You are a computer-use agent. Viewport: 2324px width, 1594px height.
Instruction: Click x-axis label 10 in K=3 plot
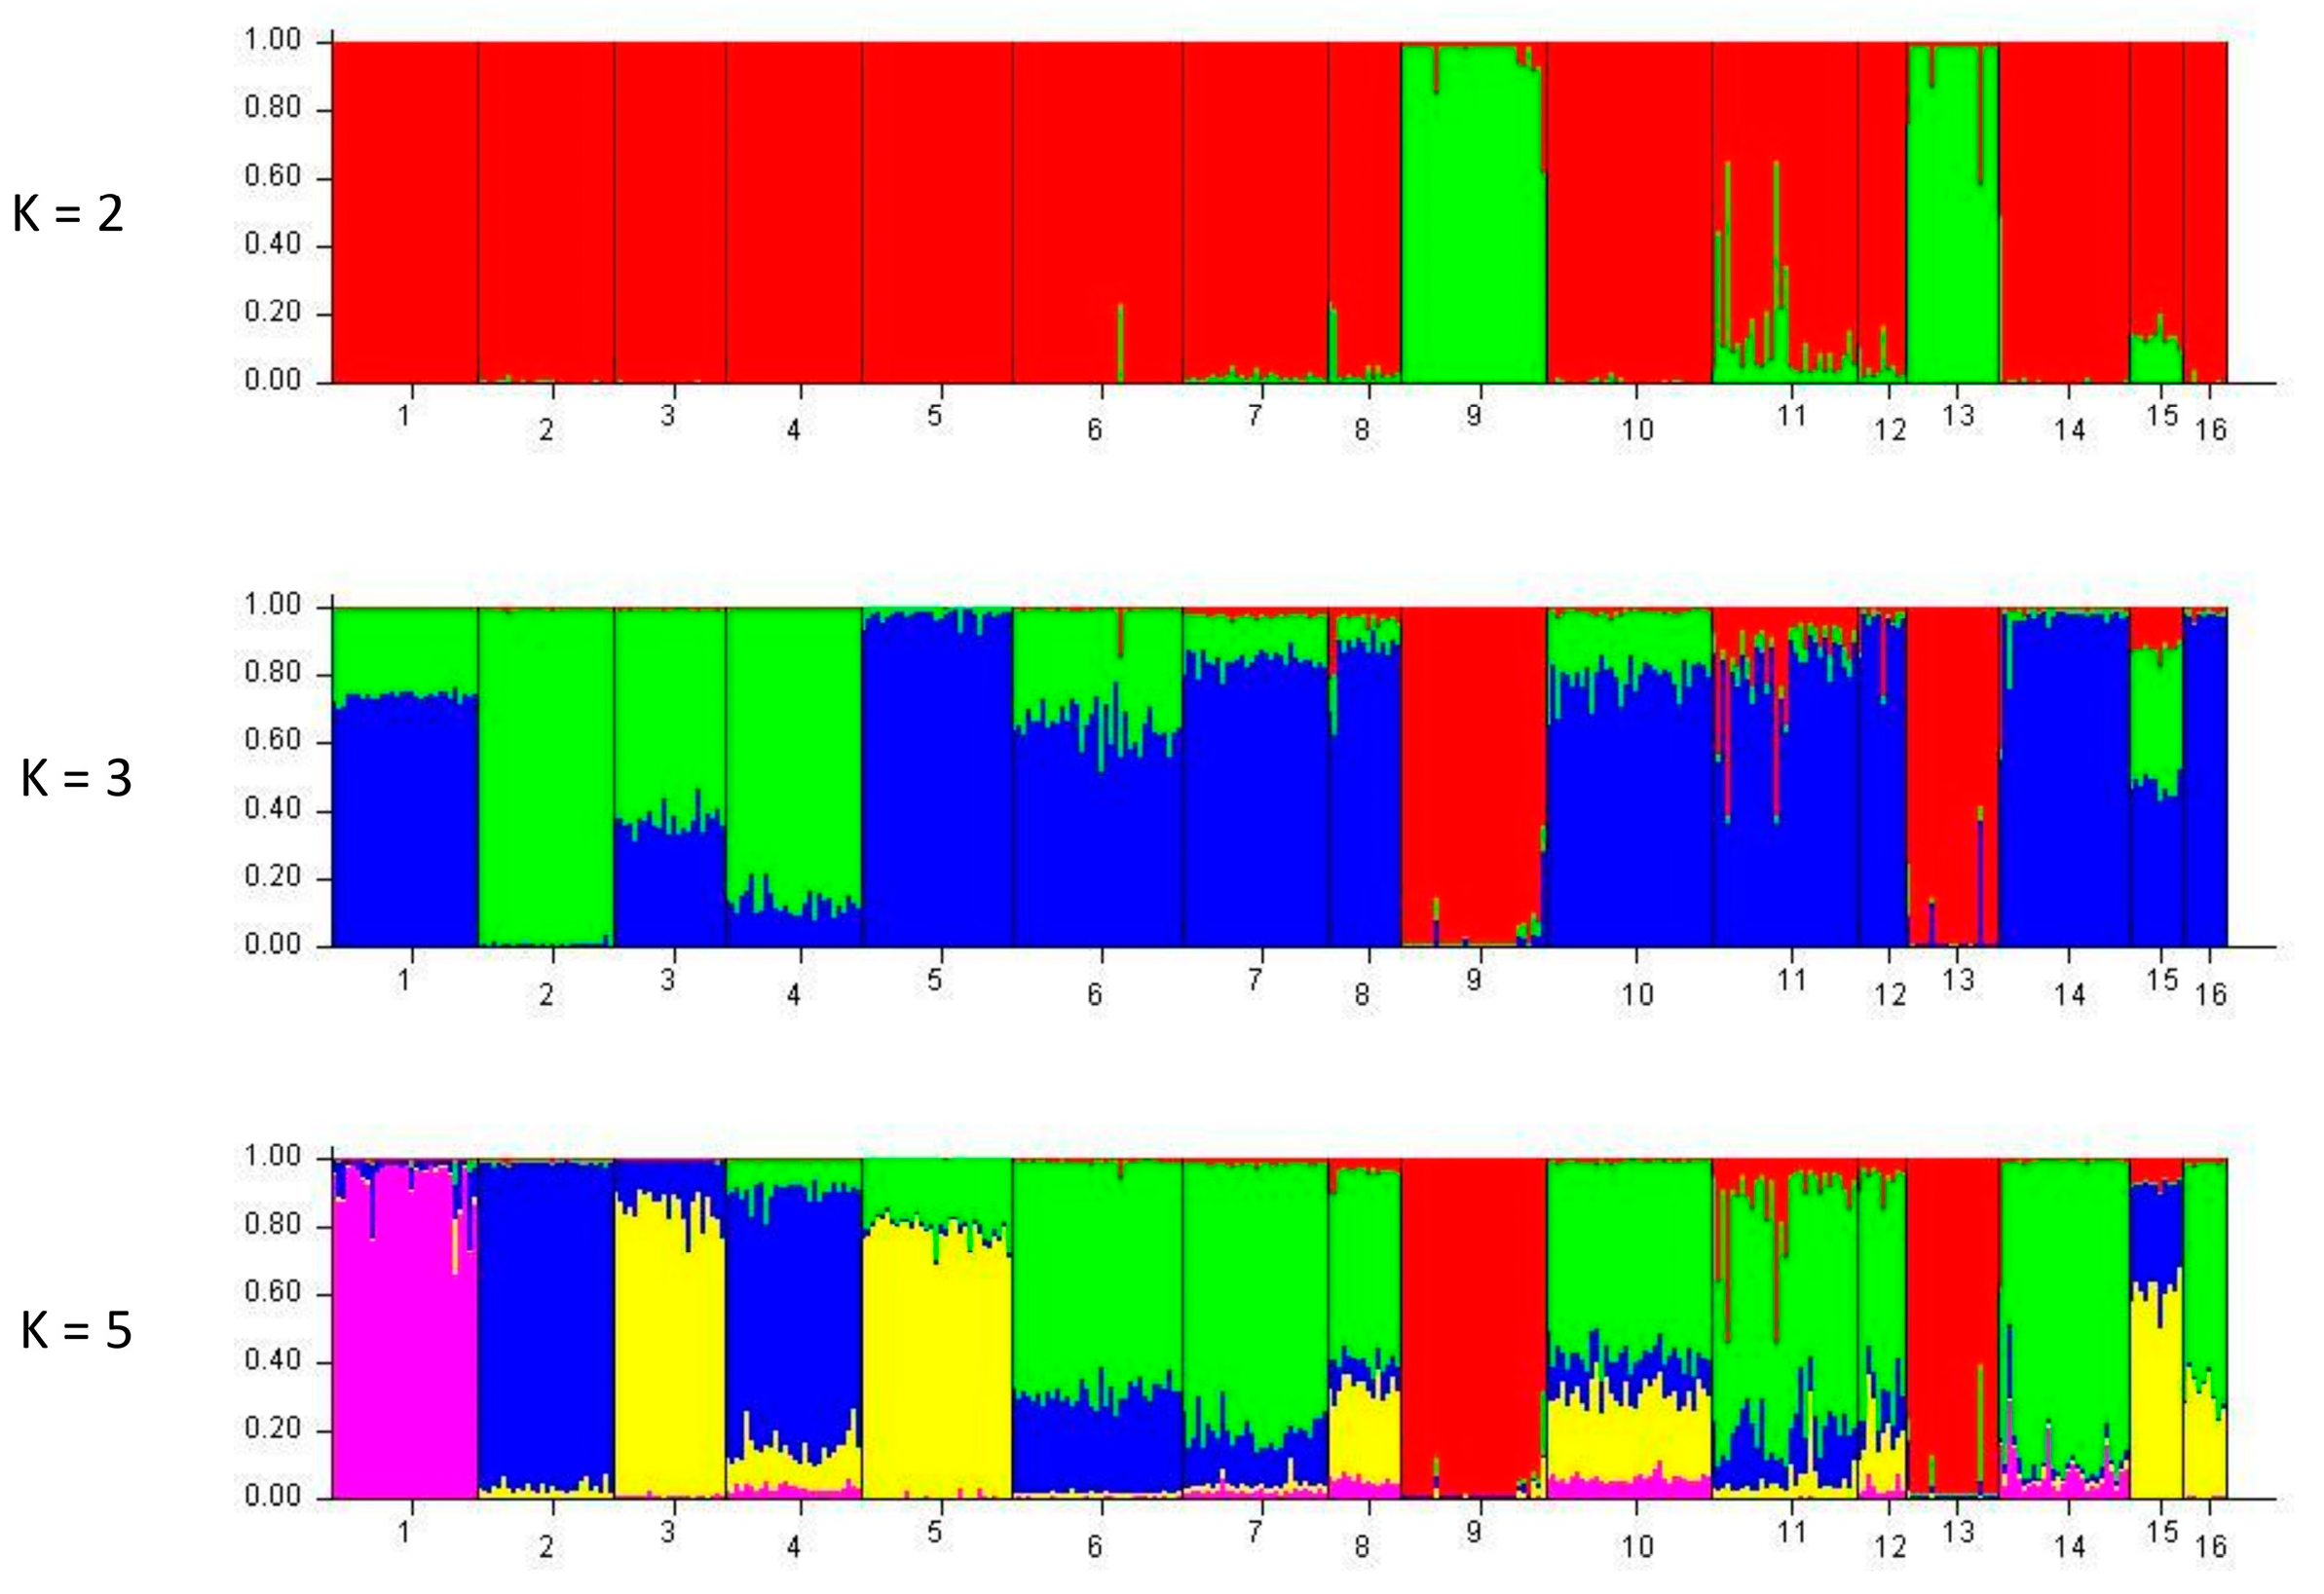pyautogui.click(x=1636, y=994)
